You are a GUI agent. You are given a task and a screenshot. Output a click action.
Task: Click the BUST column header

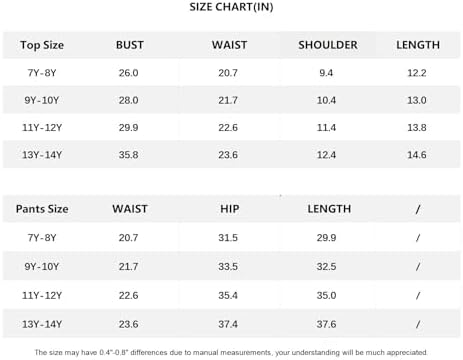pyautogui.click(x=130, y=45)
